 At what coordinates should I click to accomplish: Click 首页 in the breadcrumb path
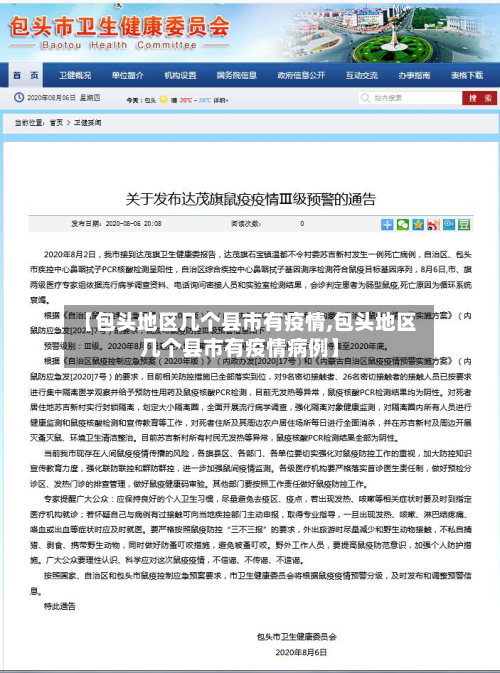coord(56,123)
